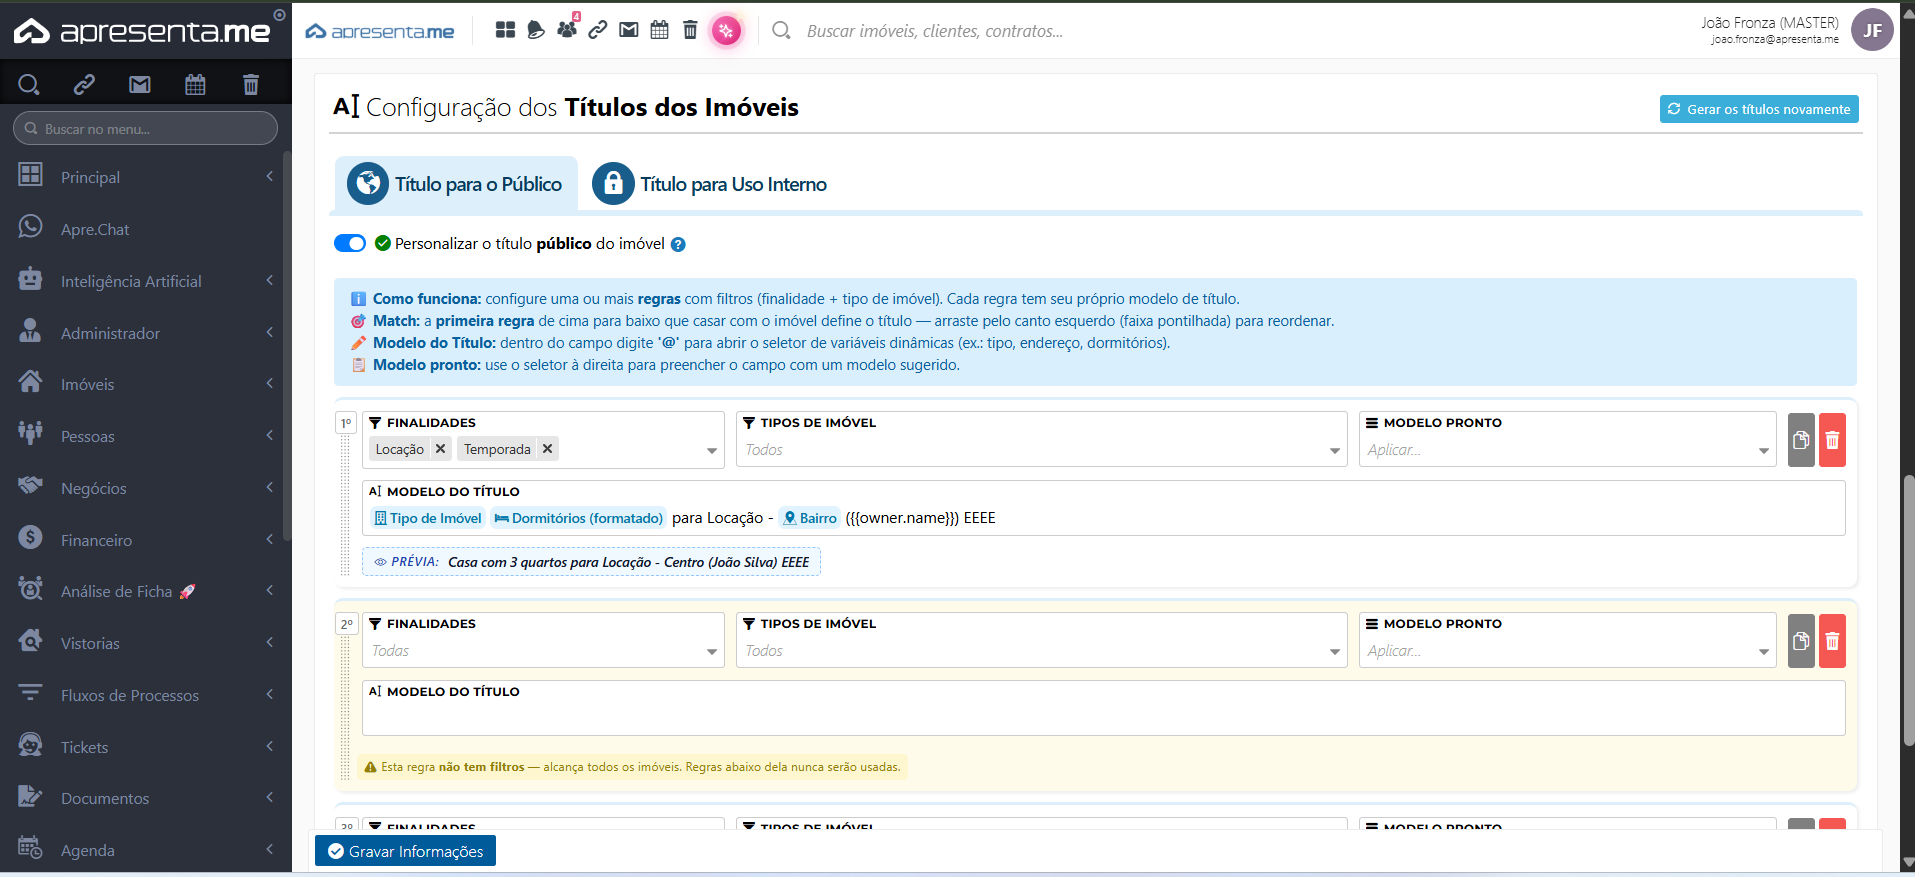Image resolution: width=1915 pixels, height=877 pixels.
Task: Open the Negócios sidebar menu
Action: [146, 488]
